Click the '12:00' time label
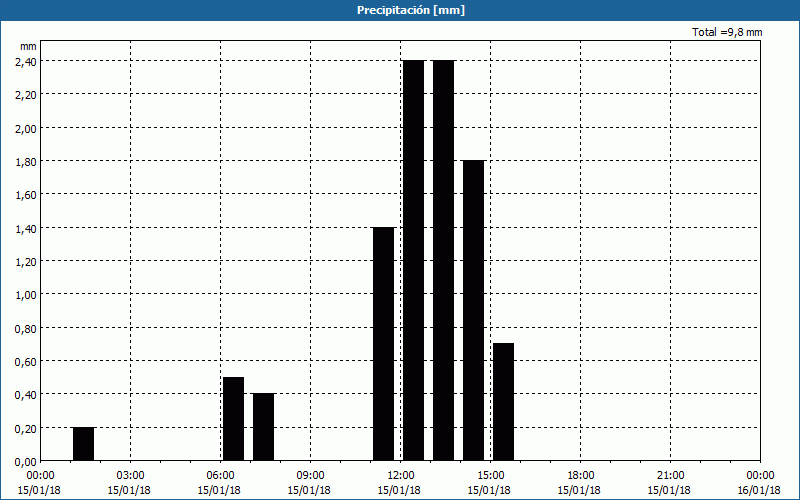 [400, 476]
